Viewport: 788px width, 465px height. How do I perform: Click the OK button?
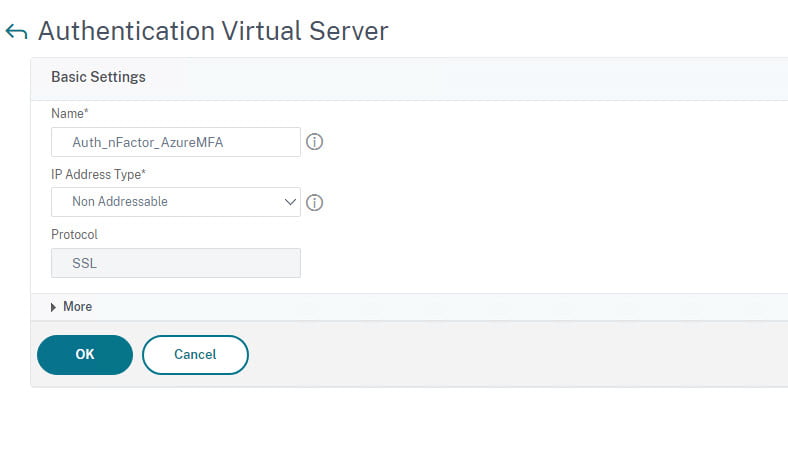pyautogui.click(x=85, y=355)
